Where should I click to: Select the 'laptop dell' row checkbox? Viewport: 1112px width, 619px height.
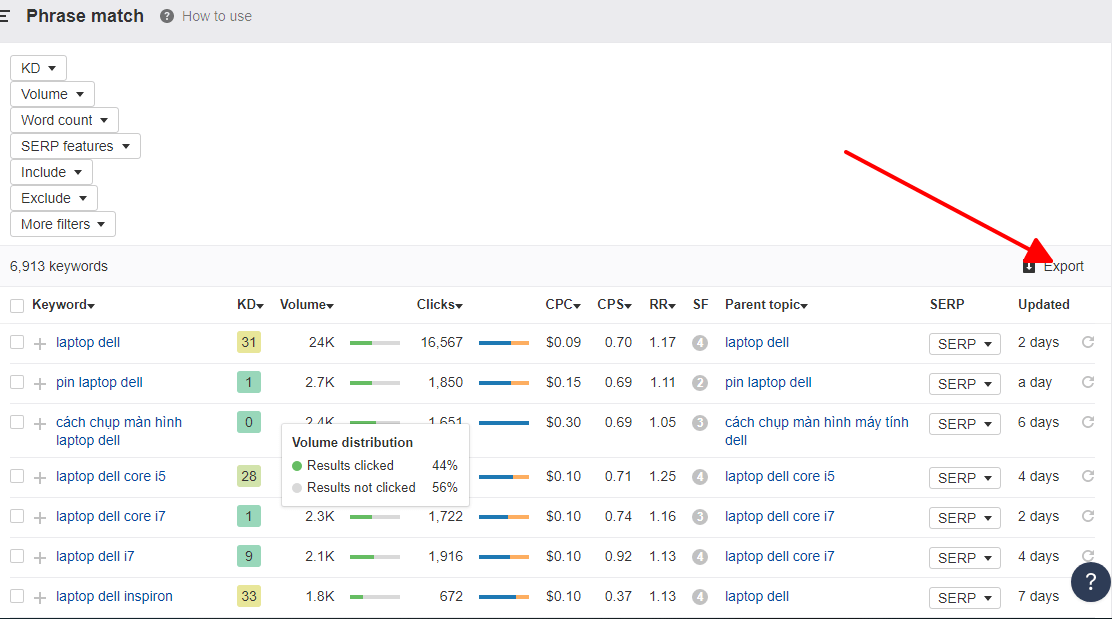pyautogui.click(x=17, y=342)
